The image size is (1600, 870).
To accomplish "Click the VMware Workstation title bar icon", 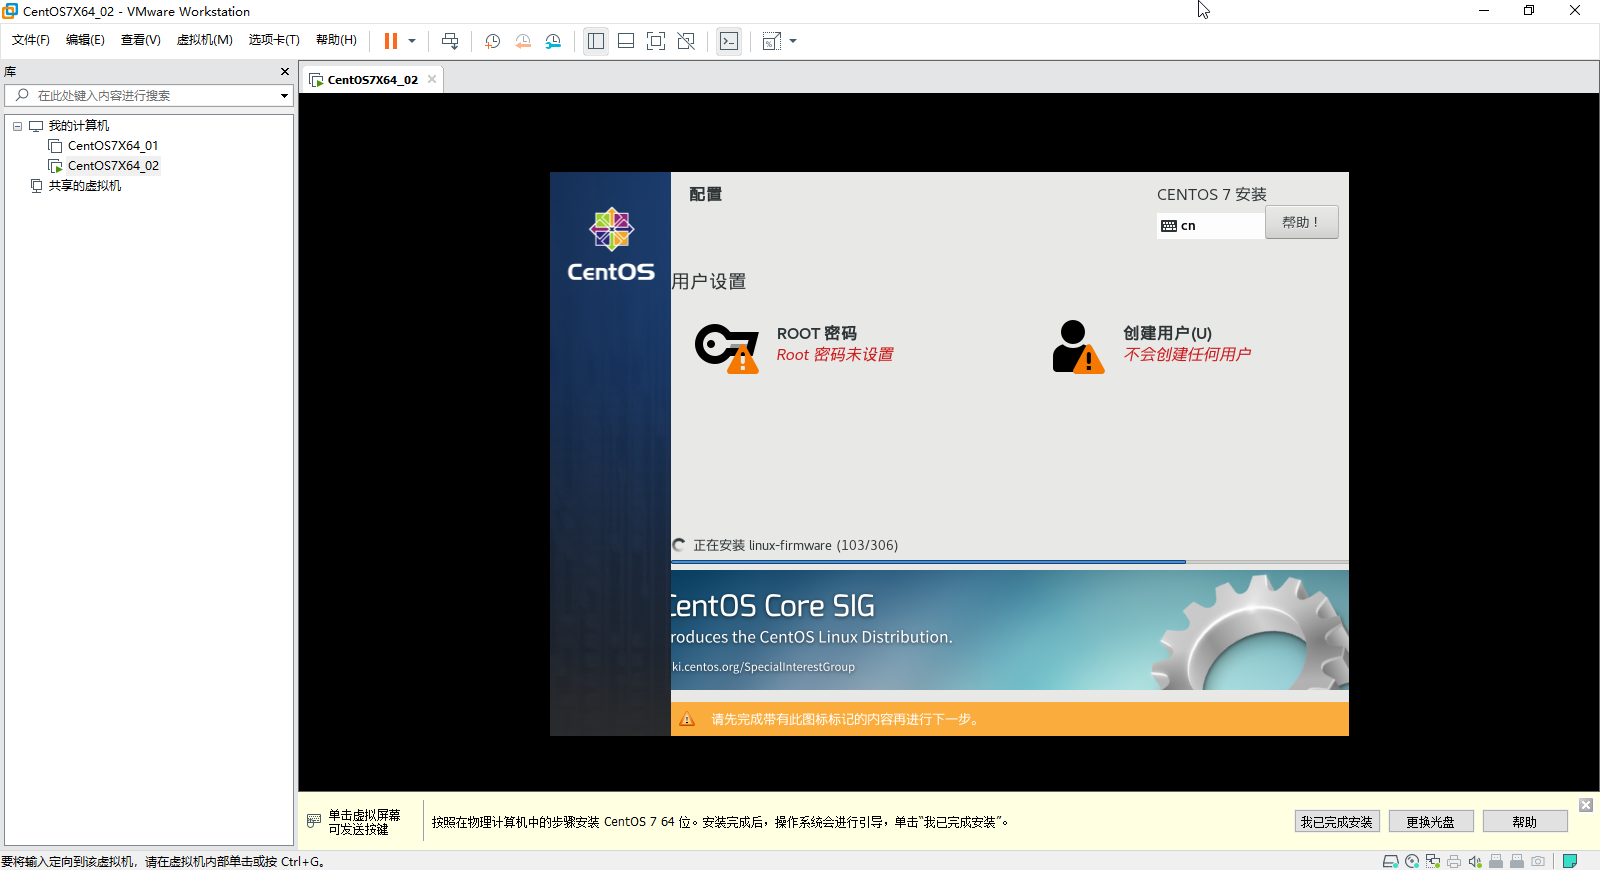I will [10, 11].
